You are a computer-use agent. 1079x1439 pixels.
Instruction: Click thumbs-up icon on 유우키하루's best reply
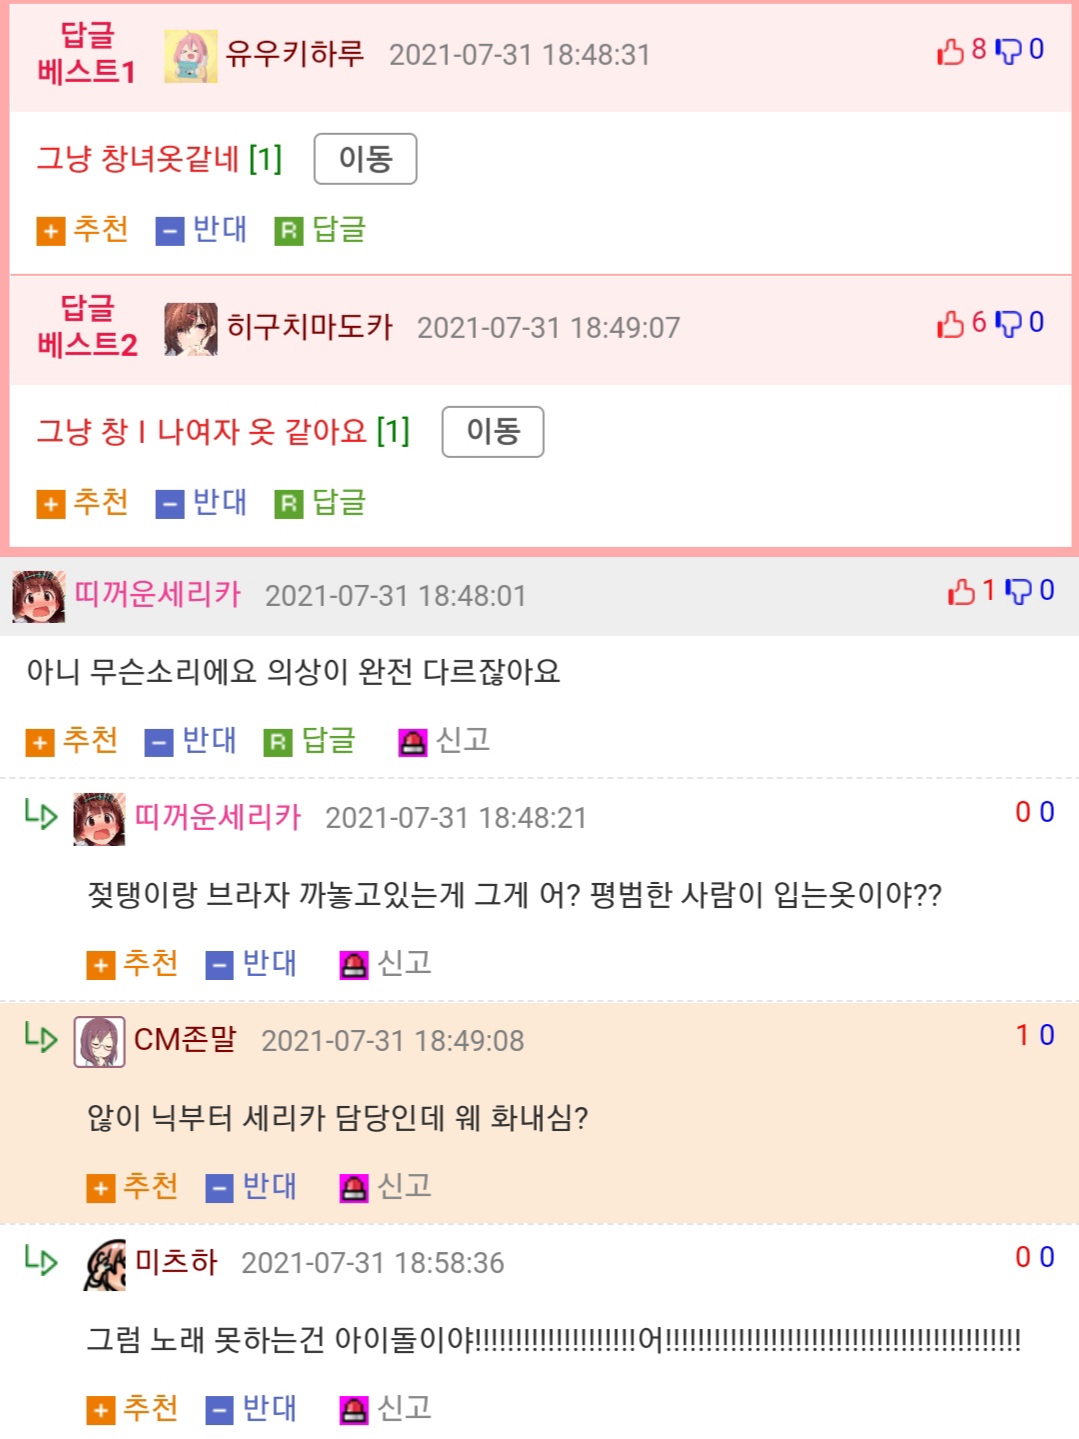(x=950, y=51)
